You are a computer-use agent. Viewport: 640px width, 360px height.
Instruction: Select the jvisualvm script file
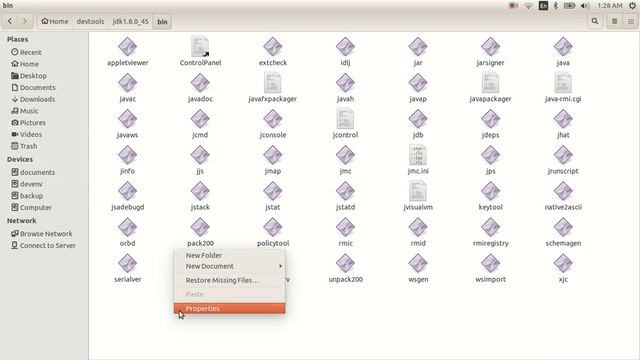click(x=418, y=191)
